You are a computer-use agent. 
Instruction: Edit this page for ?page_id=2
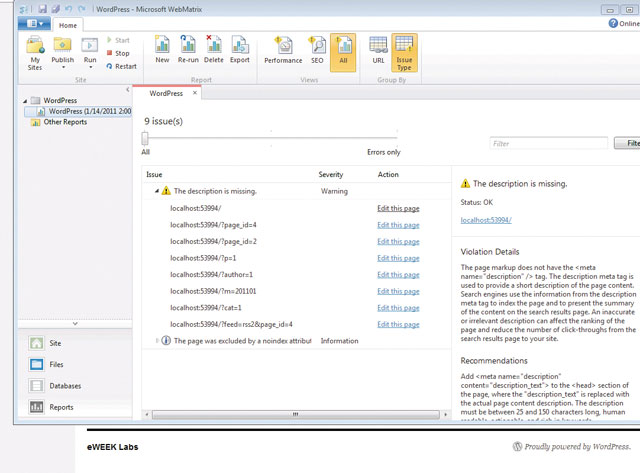(x=398, y=242)
